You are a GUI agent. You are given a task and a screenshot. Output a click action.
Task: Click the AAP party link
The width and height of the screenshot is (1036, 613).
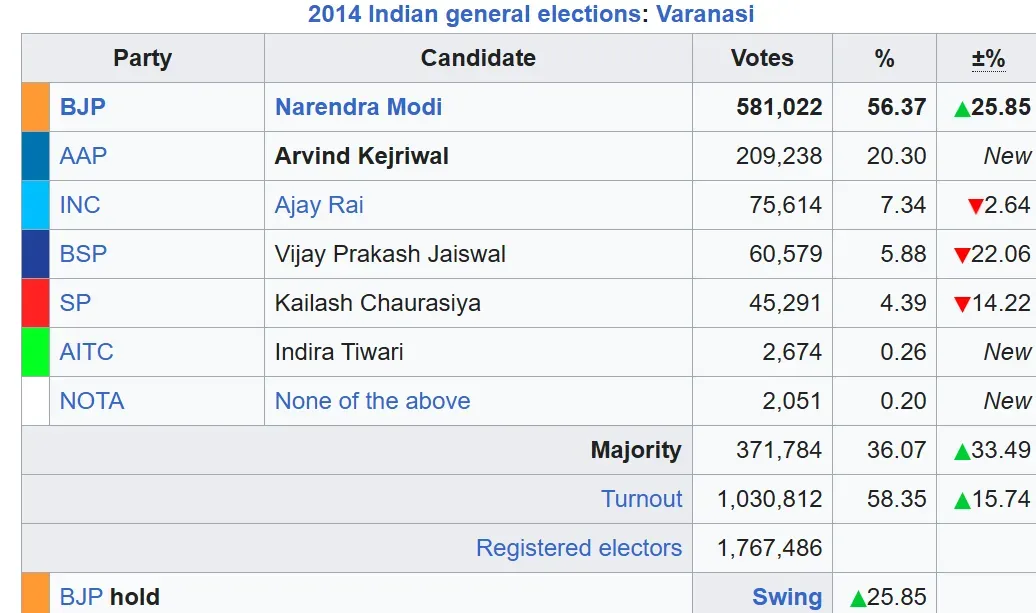pyautogui.click(x=83, y=156)
